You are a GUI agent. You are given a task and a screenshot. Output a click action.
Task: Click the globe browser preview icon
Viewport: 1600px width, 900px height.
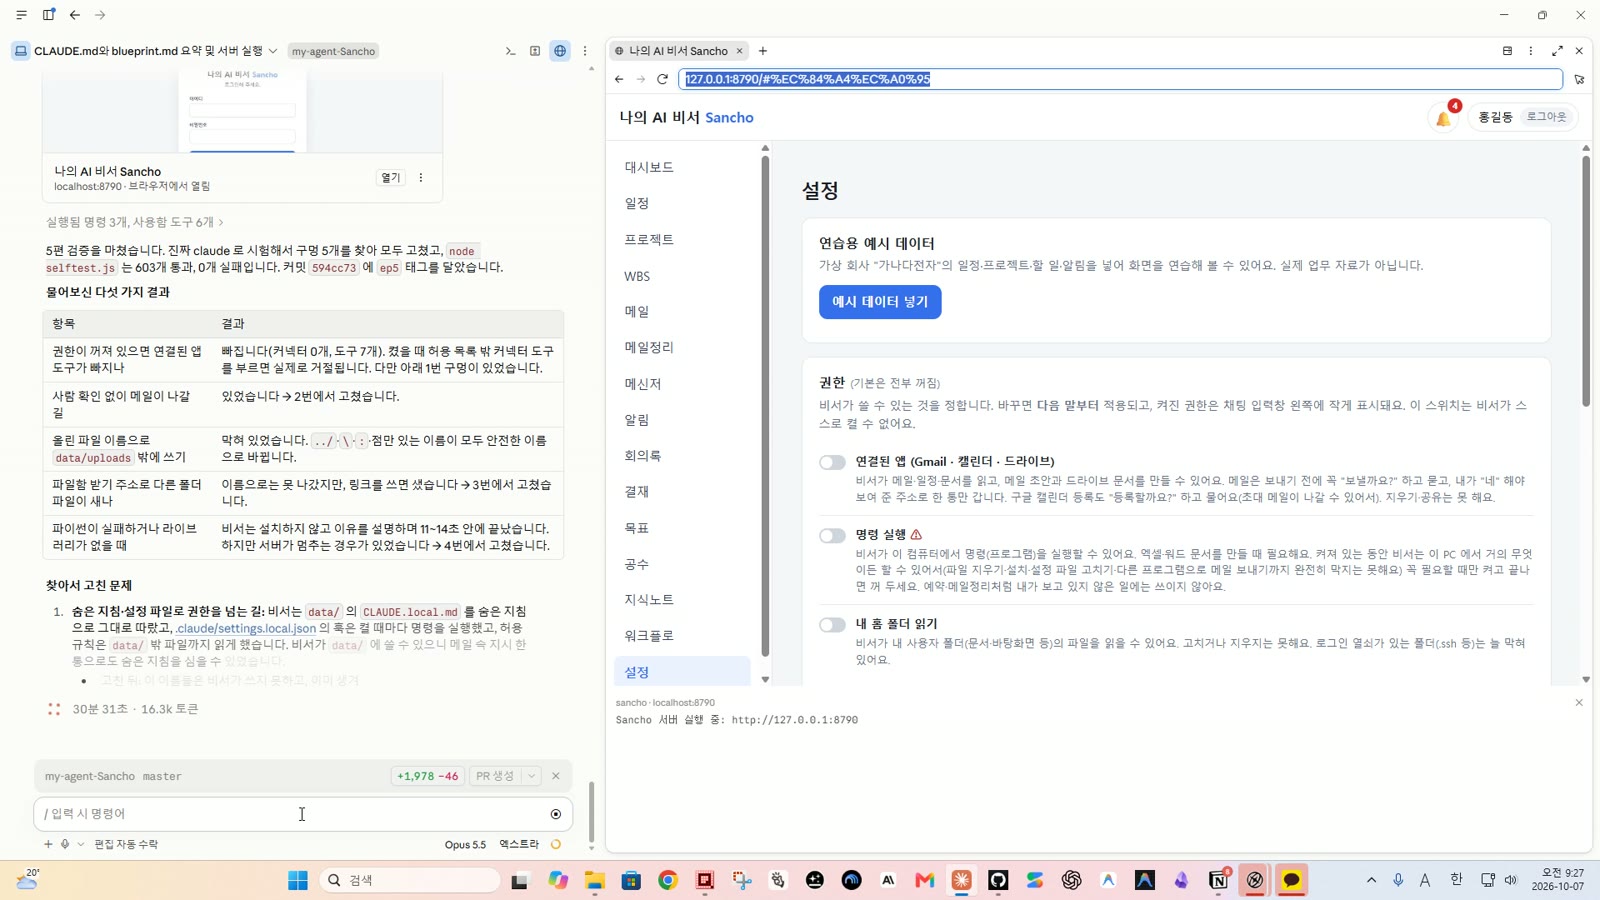pos(560,51)
